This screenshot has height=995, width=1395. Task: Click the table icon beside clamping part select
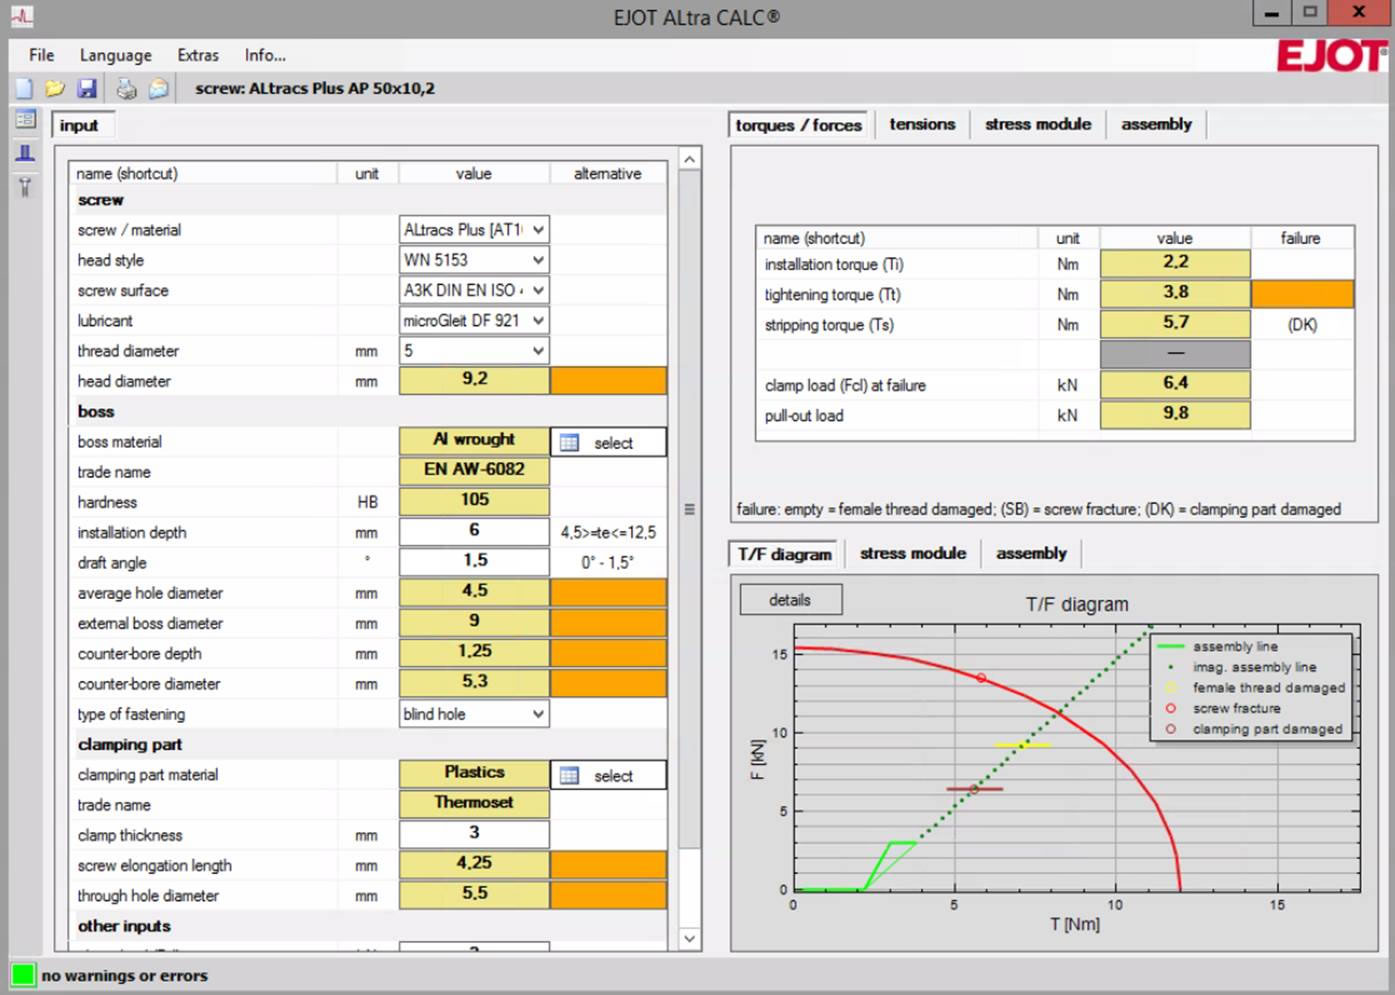[569, 775]
